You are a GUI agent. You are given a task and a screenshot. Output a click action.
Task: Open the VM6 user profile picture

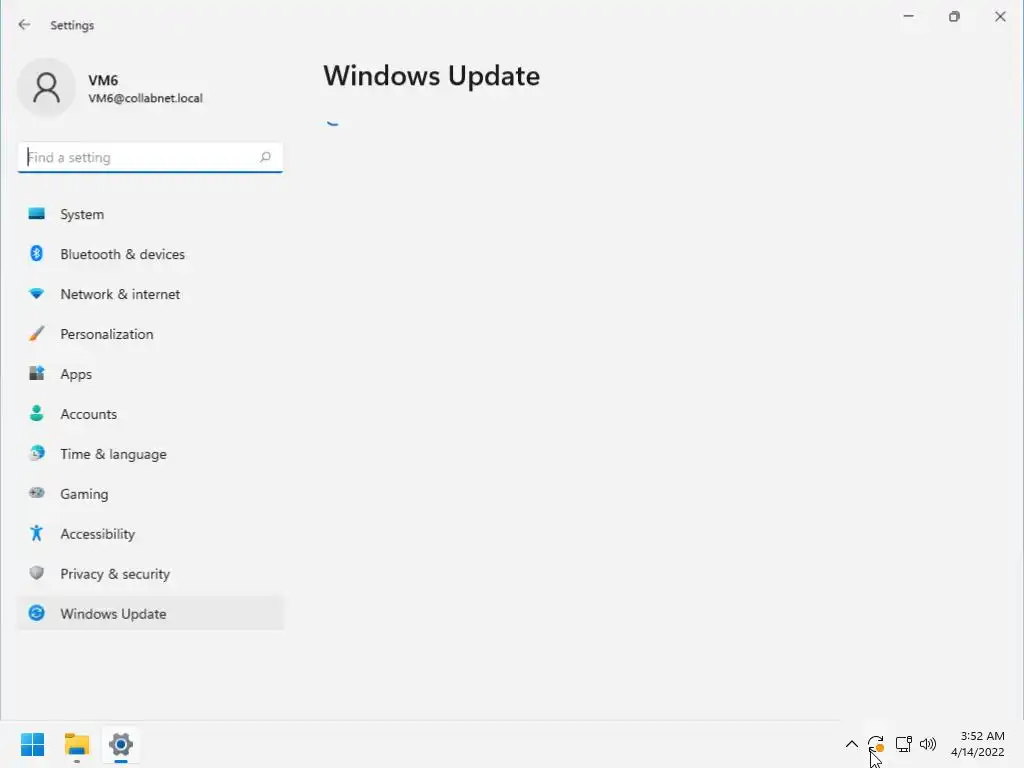(x=46, y=88)
